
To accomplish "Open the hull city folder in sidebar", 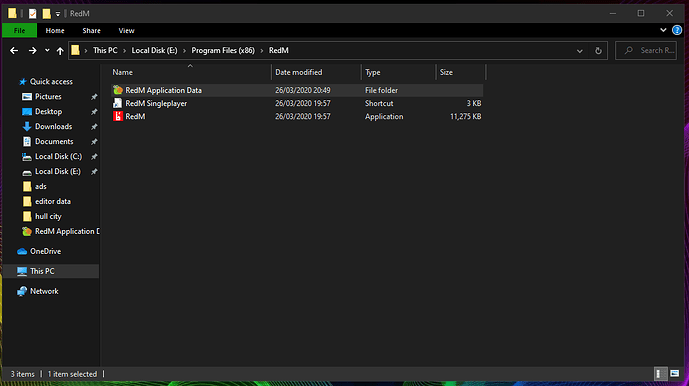I will tap(48, 216).
